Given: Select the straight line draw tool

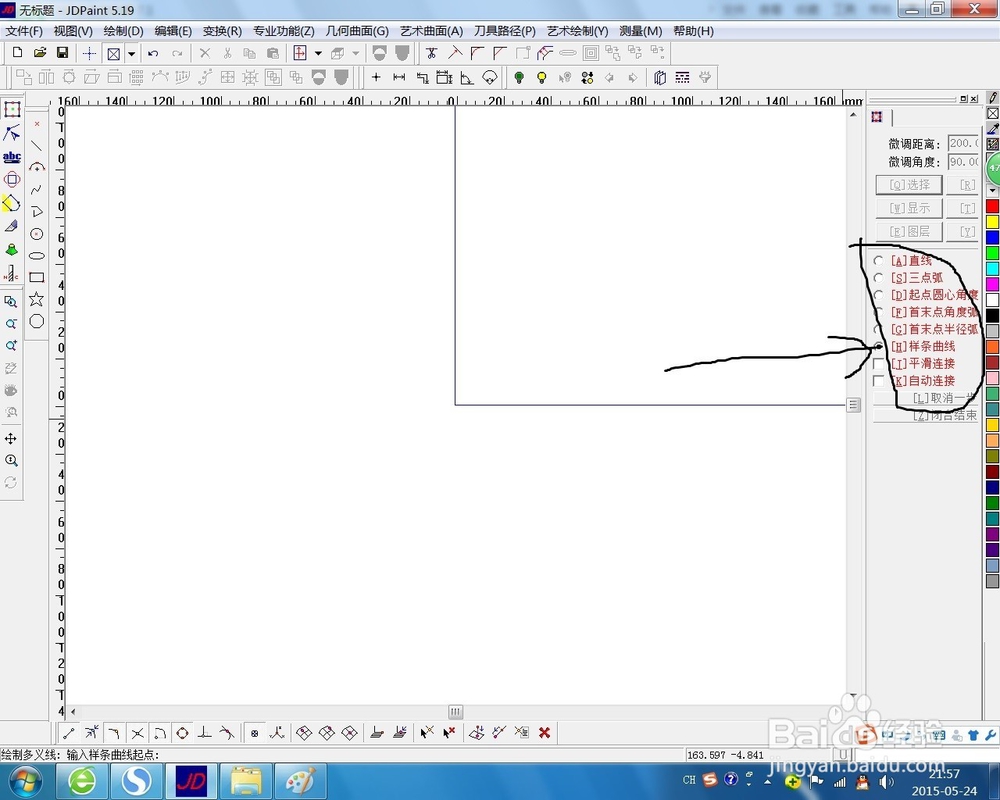Looking at the screenshot, I should tap(36, 145).
